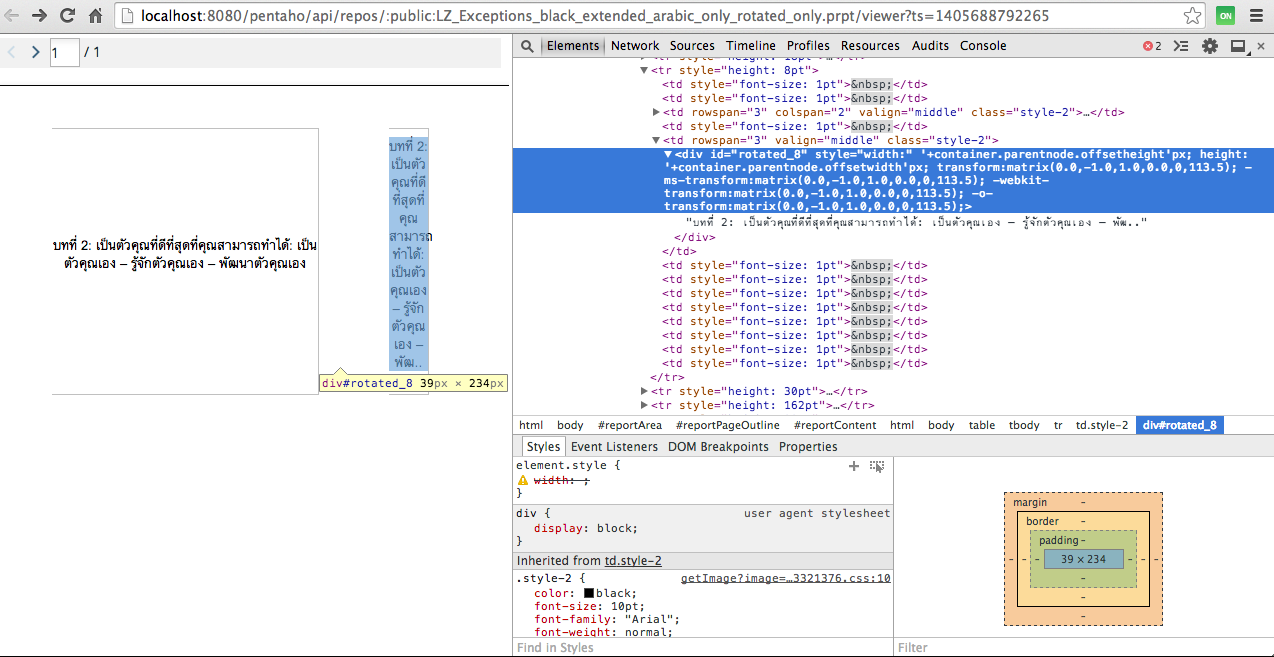Go to previous report page arrow
1274x657 pixels.
pyautogui.click(x=12, y=52)
